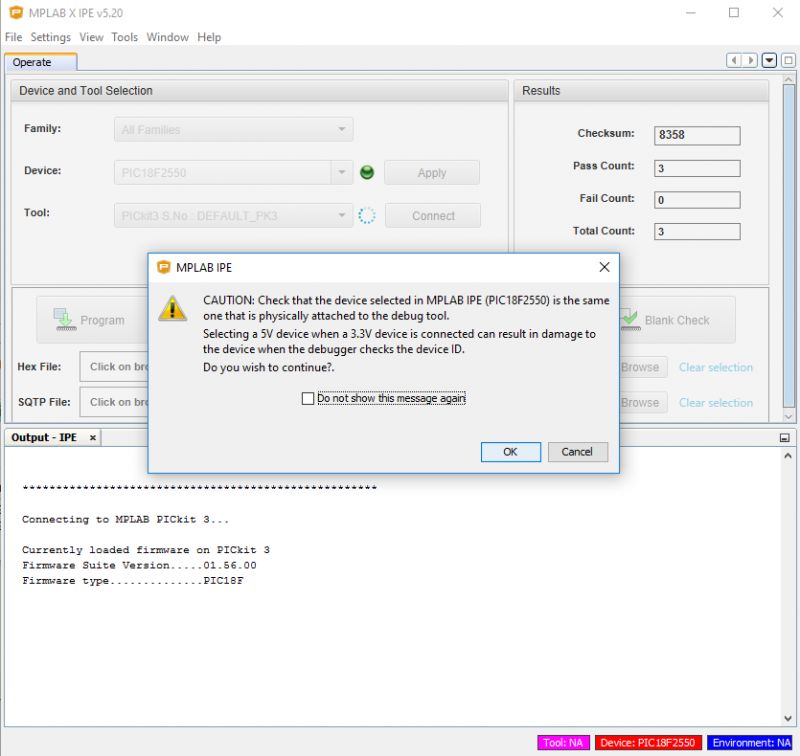Maximize the Operate window panel

pos(788,60)
